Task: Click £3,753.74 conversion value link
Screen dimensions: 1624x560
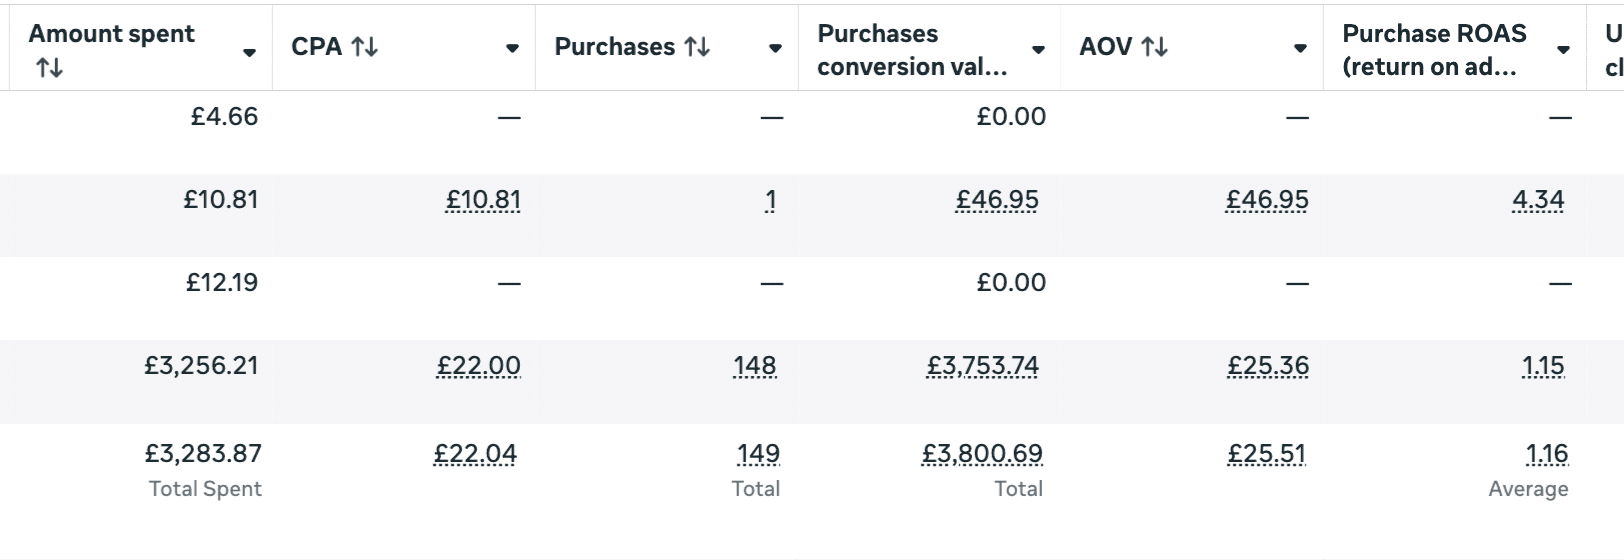Action: click(982, 366)
